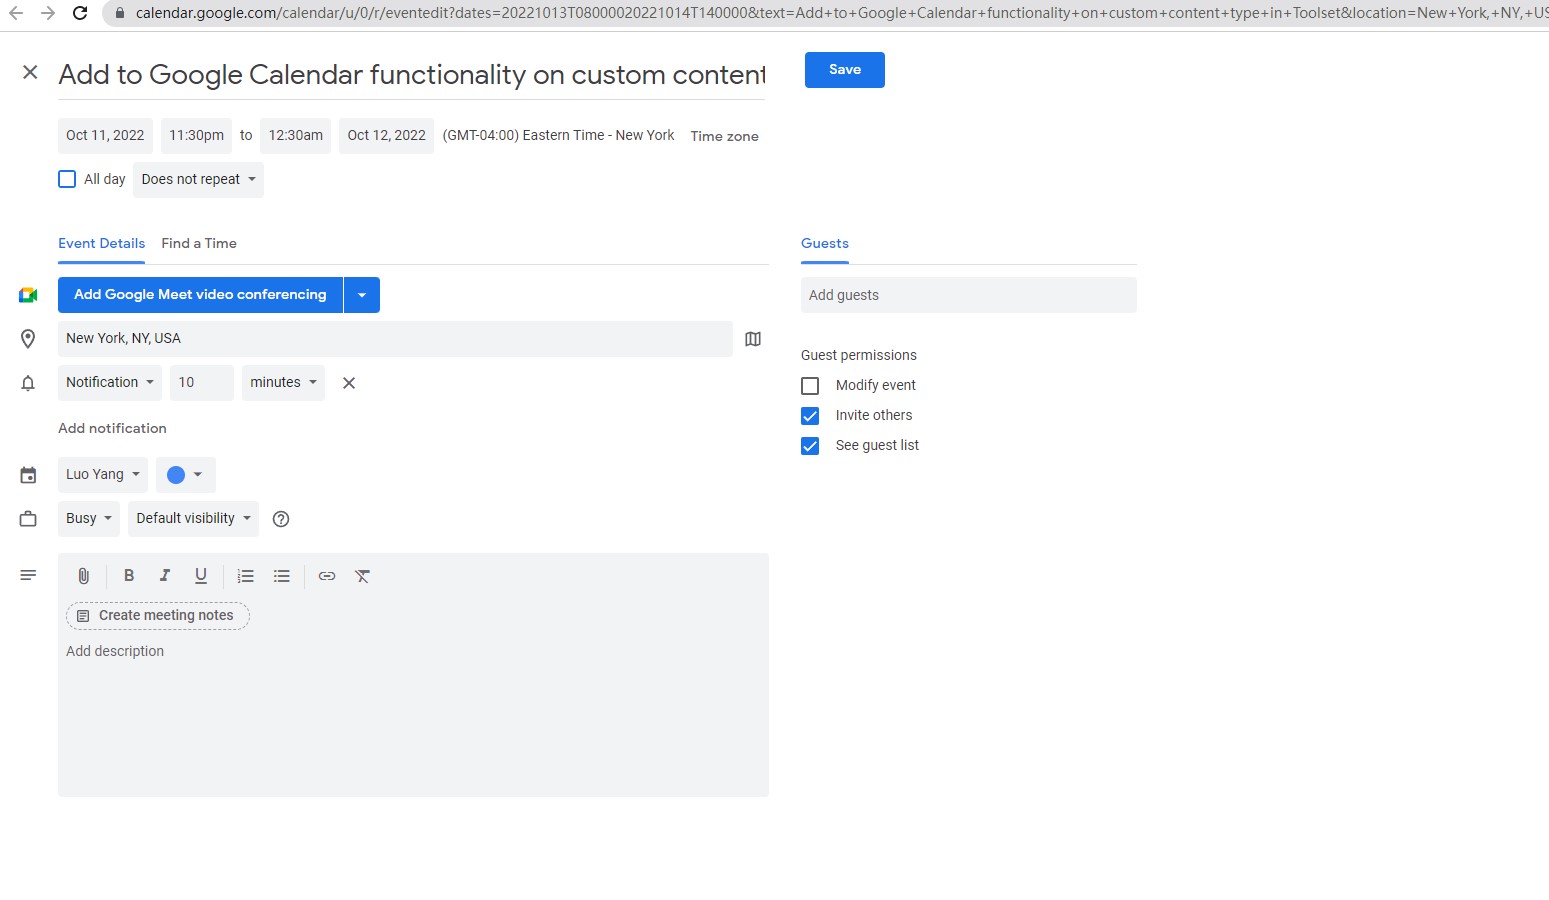
Task: Open the minutes unit dropdown
Action: 283,383
